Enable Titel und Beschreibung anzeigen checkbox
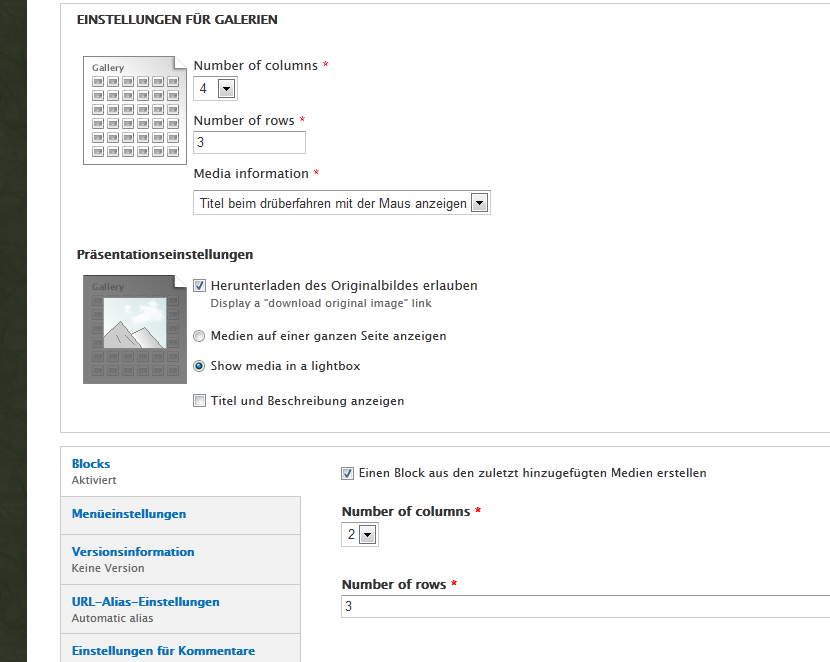 tap(200, 401)
